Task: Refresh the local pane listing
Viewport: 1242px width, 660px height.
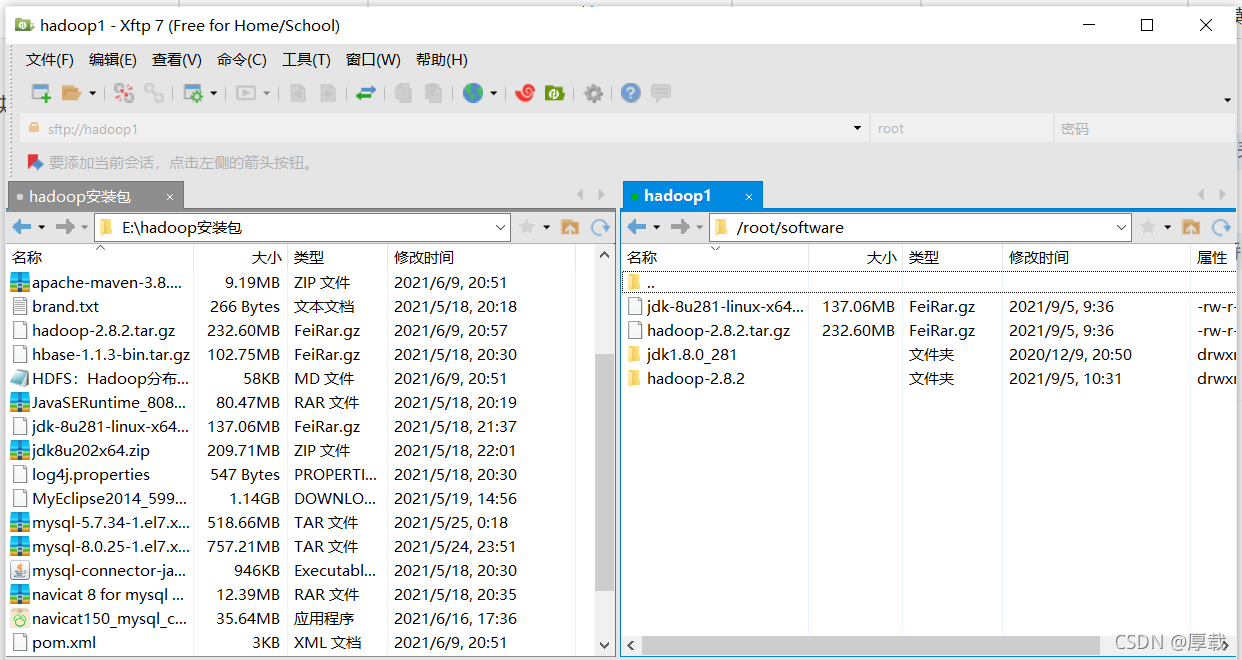Action: 600,227
